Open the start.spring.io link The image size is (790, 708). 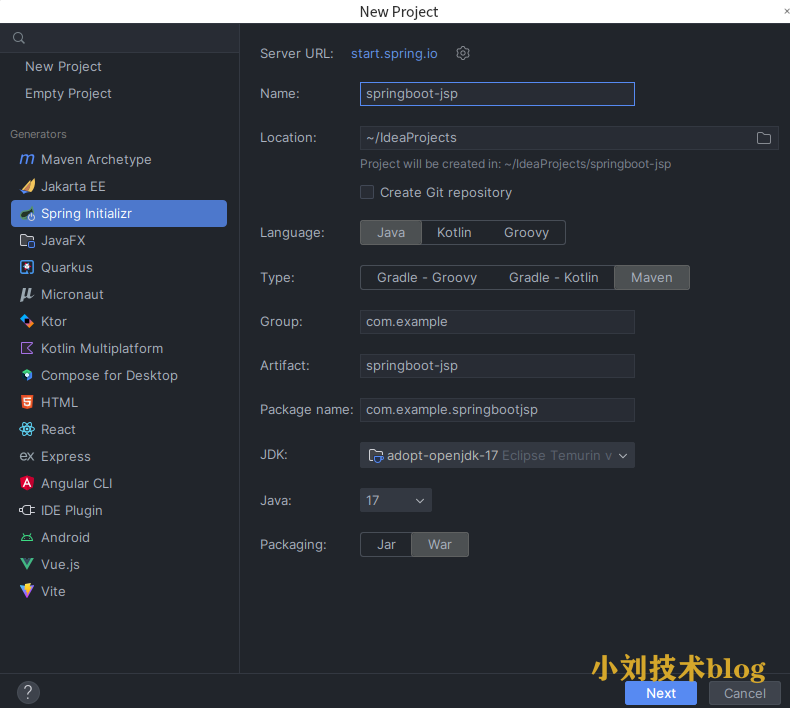point(394,53)
